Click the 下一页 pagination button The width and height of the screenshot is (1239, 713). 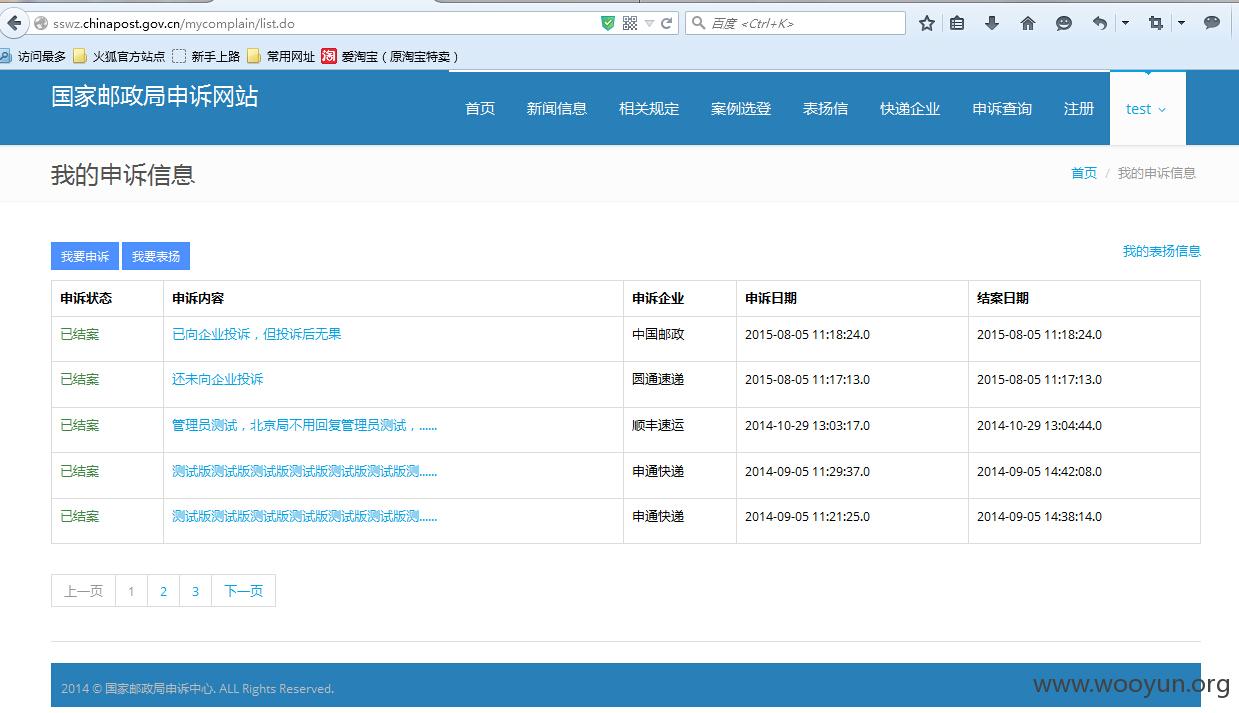(243, 591)
